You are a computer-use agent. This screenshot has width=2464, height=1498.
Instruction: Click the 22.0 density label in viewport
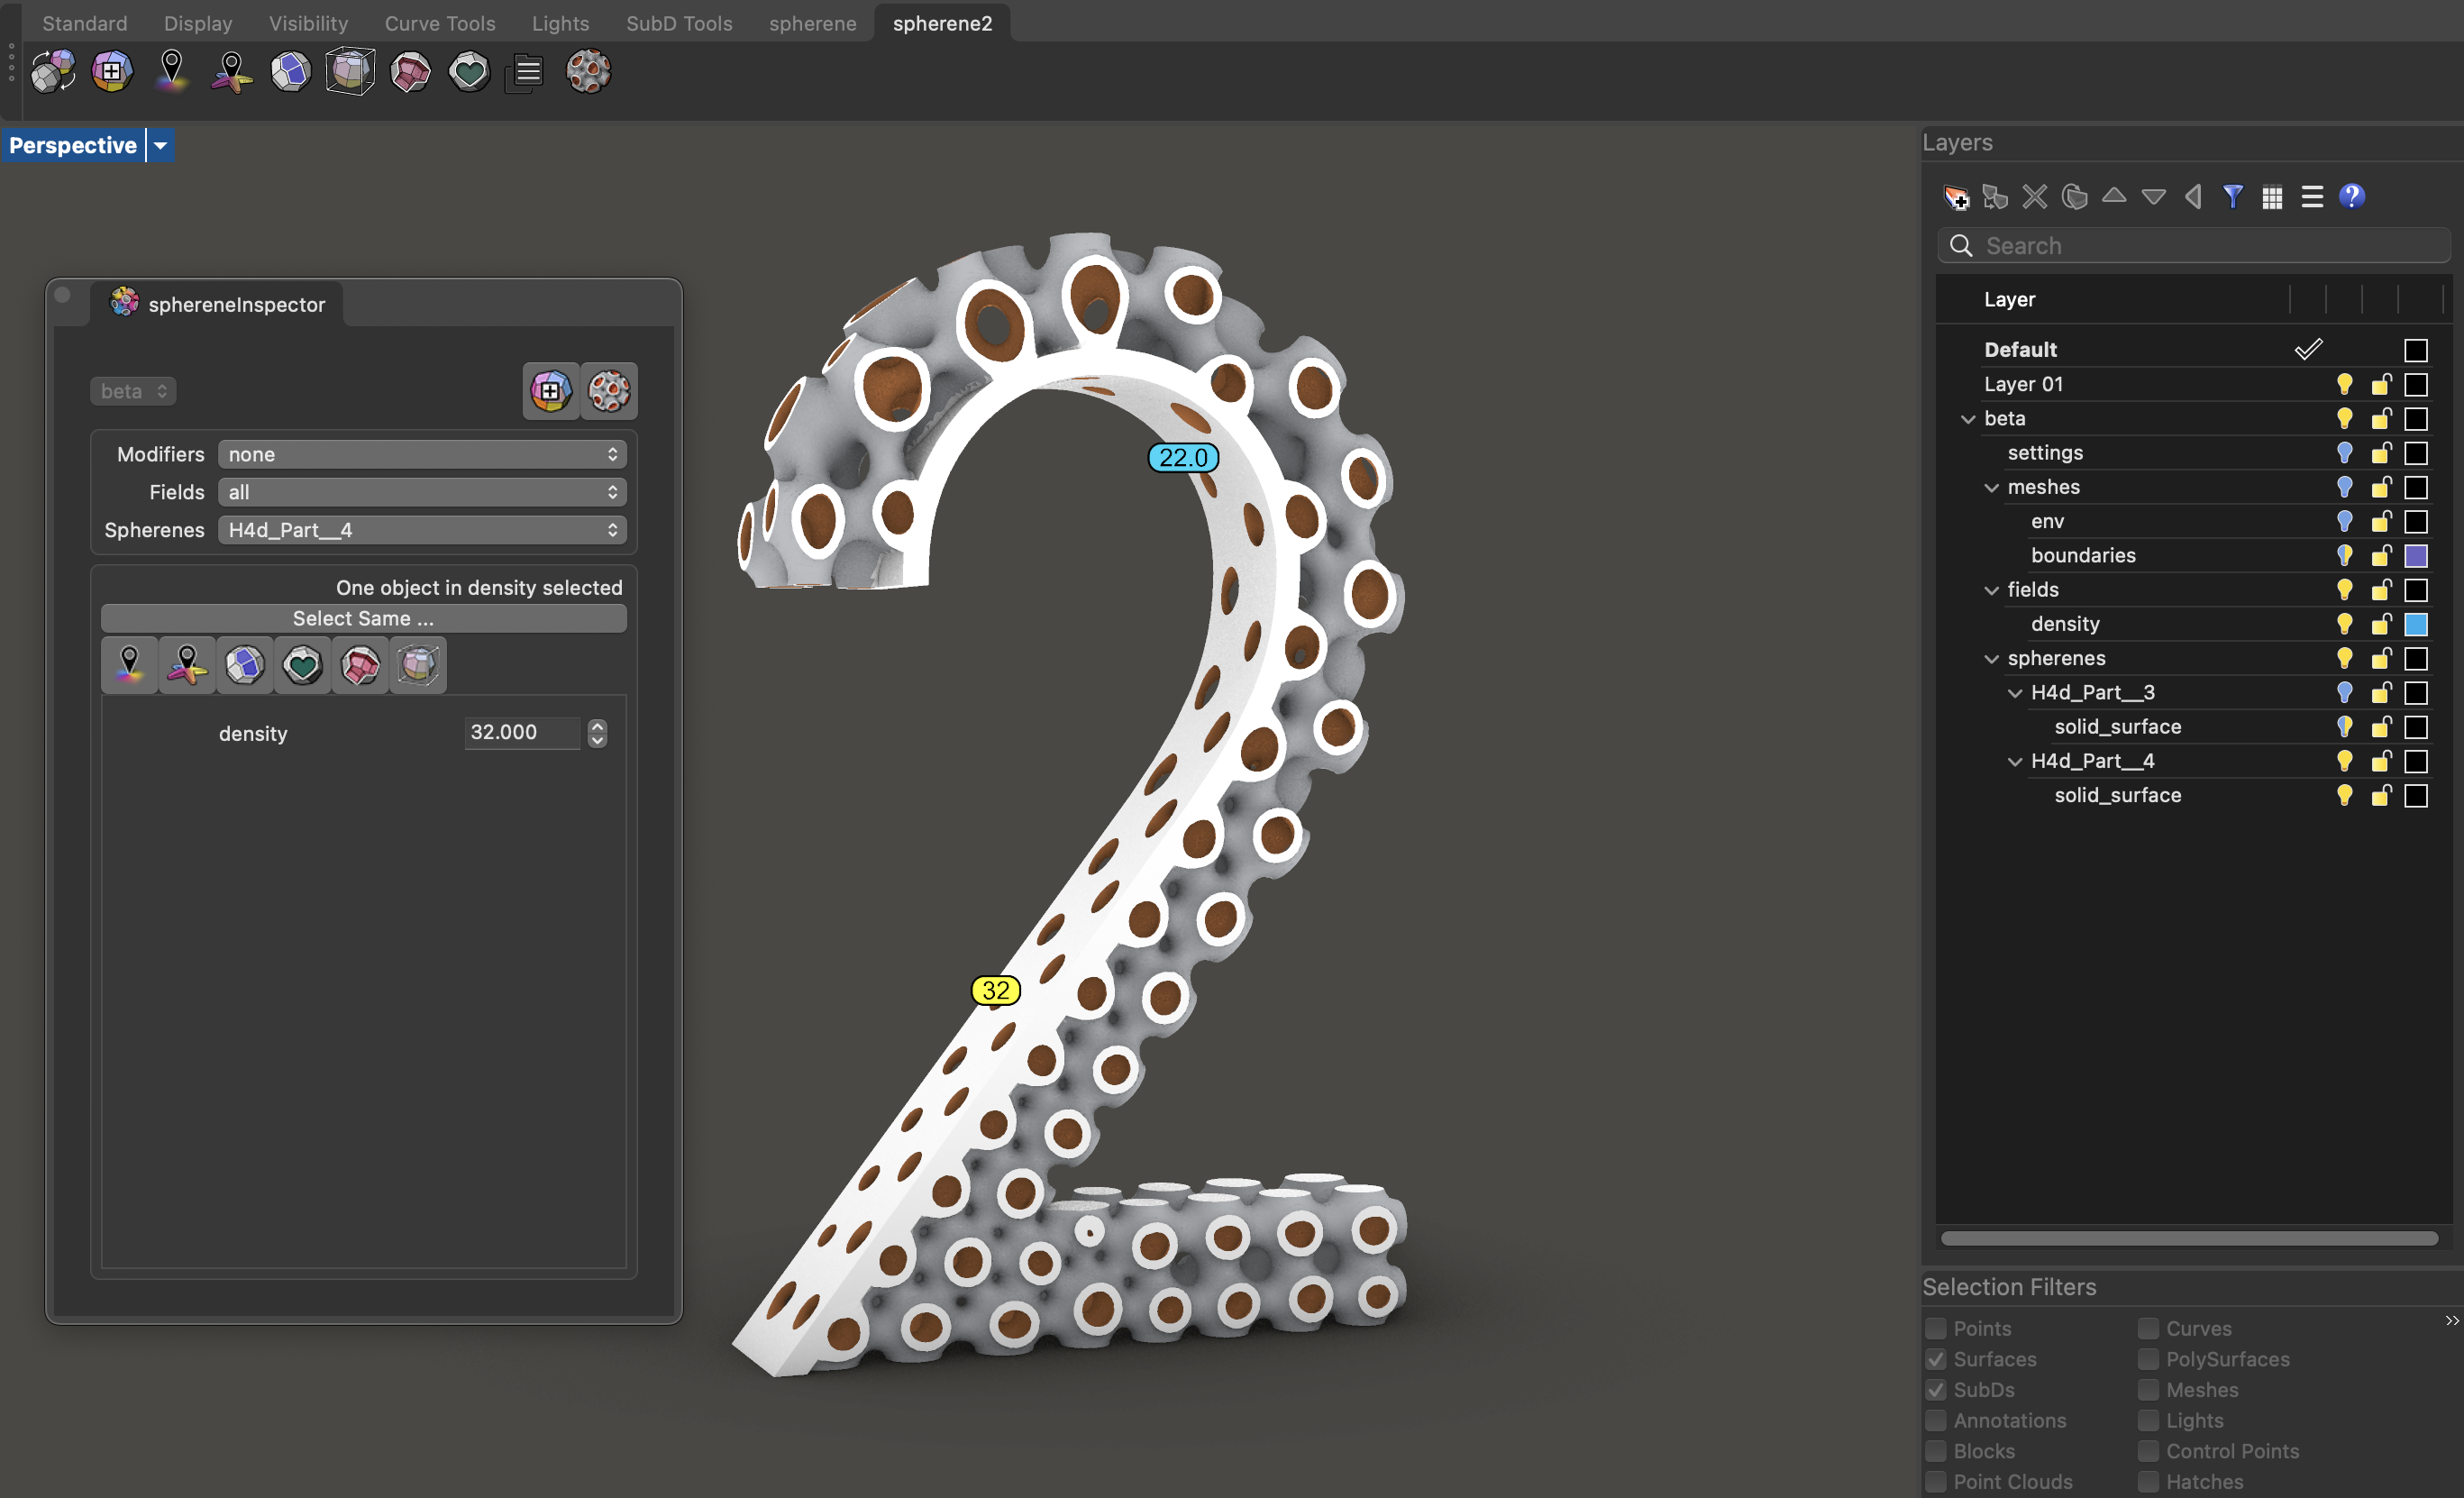point(1183,458)
